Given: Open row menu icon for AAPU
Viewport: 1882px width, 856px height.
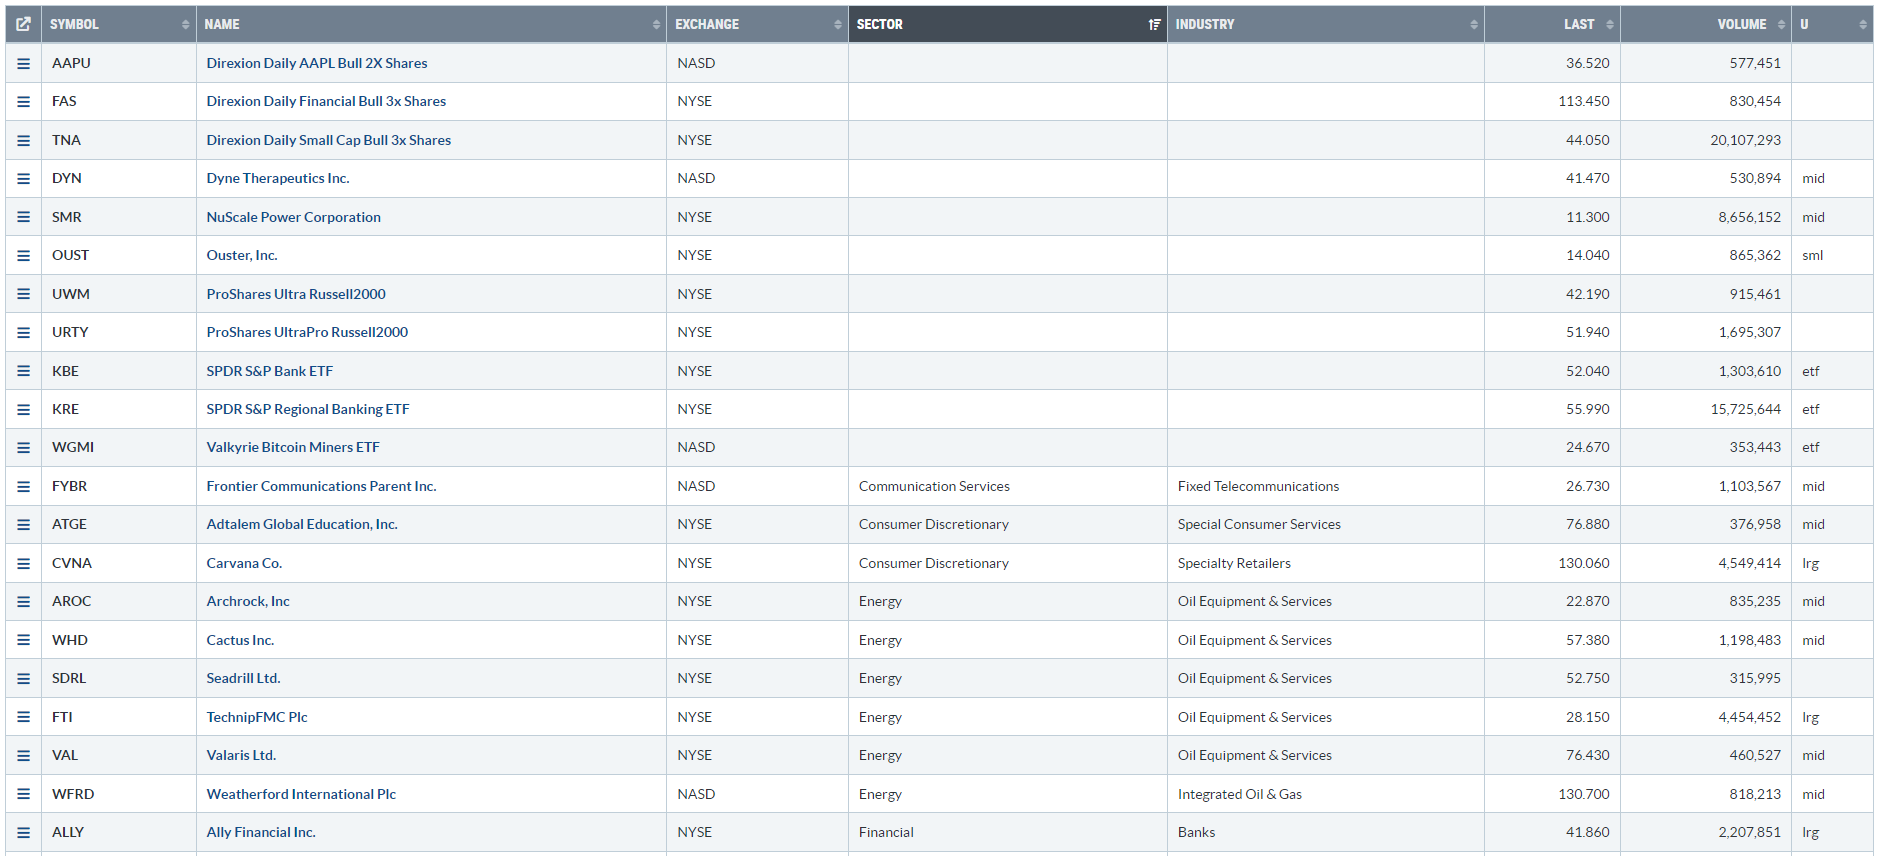Looking at the screenshot, I should tap(23, 63).
